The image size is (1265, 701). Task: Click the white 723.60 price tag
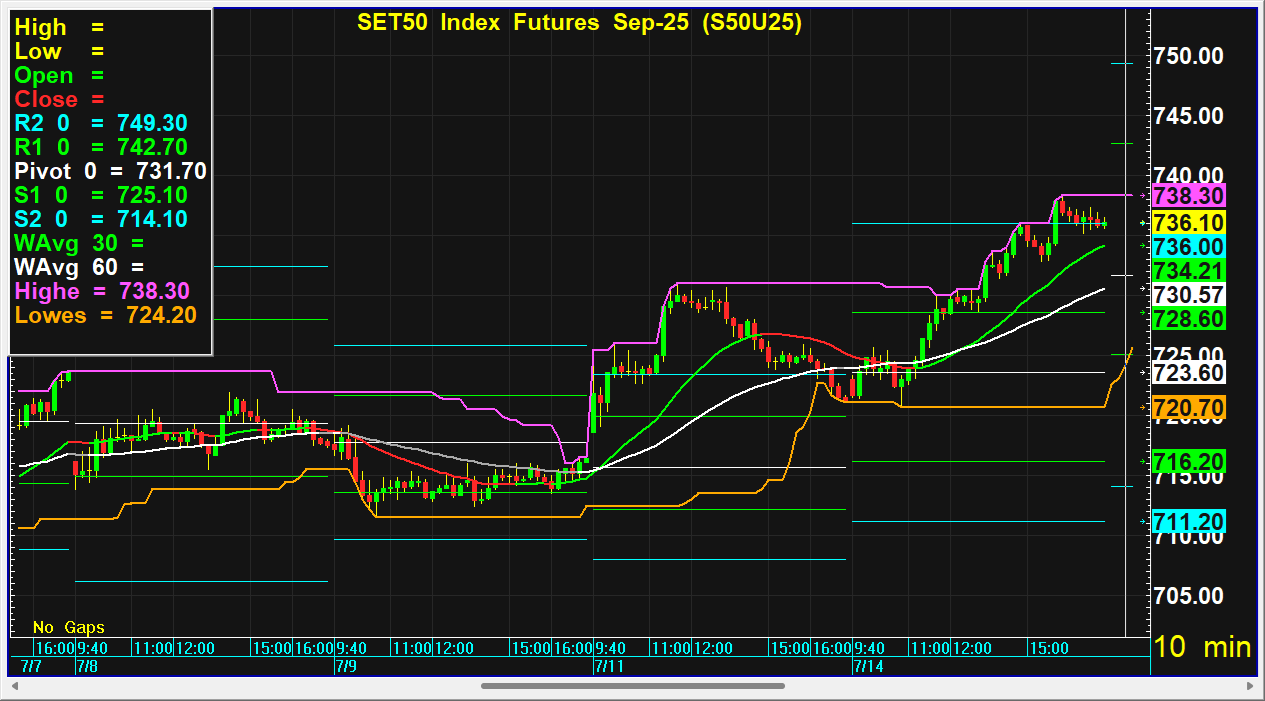click(1189, 373)
